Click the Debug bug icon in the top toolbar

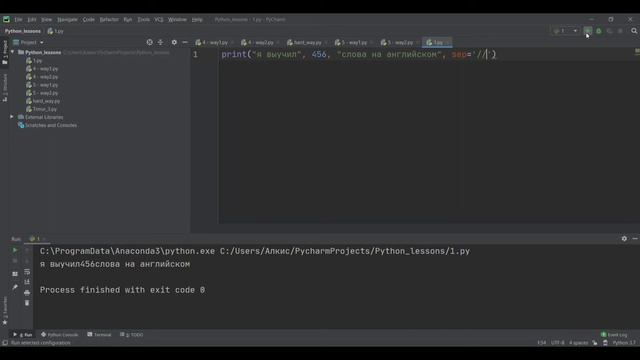click(x=599, y=31)
